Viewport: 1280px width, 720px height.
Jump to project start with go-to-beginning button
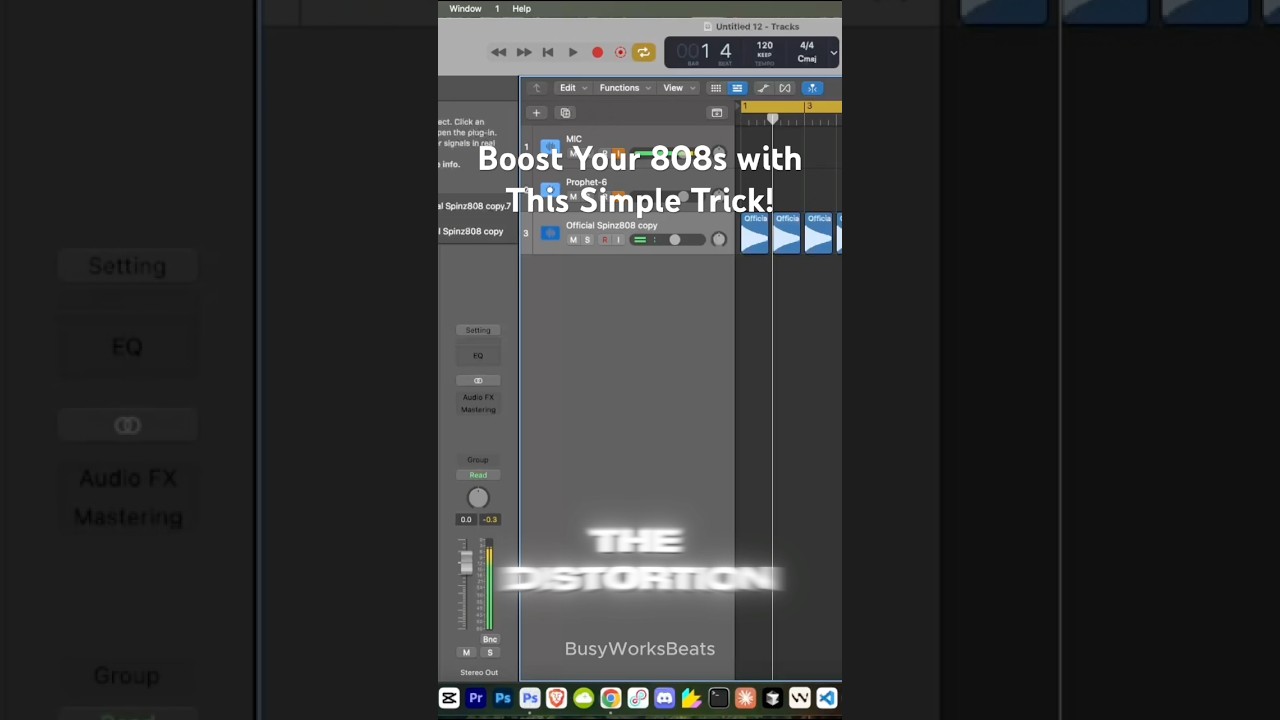tap(548, 52)
